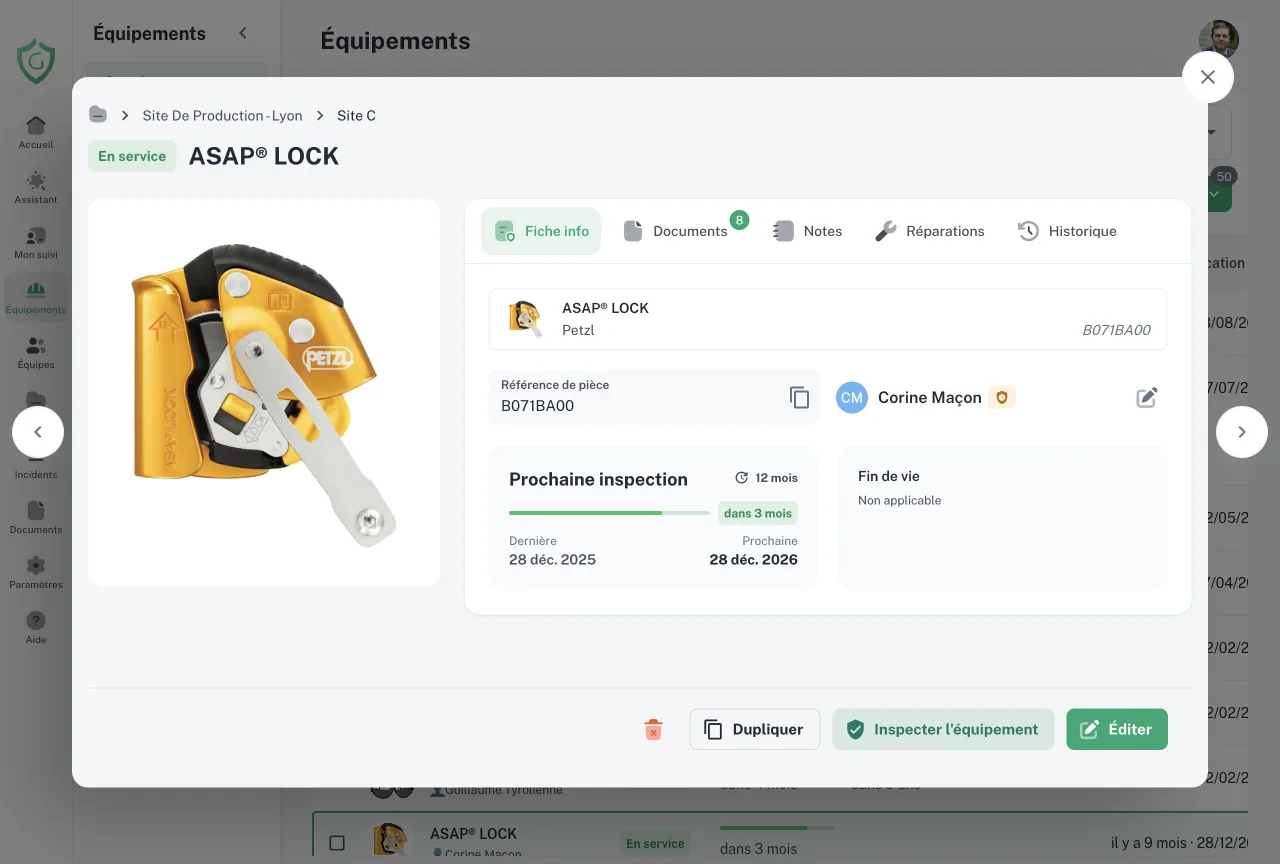Open Paramètres in the sidebar
This screenshot has height=864, width=1280.
coord(36,572)
